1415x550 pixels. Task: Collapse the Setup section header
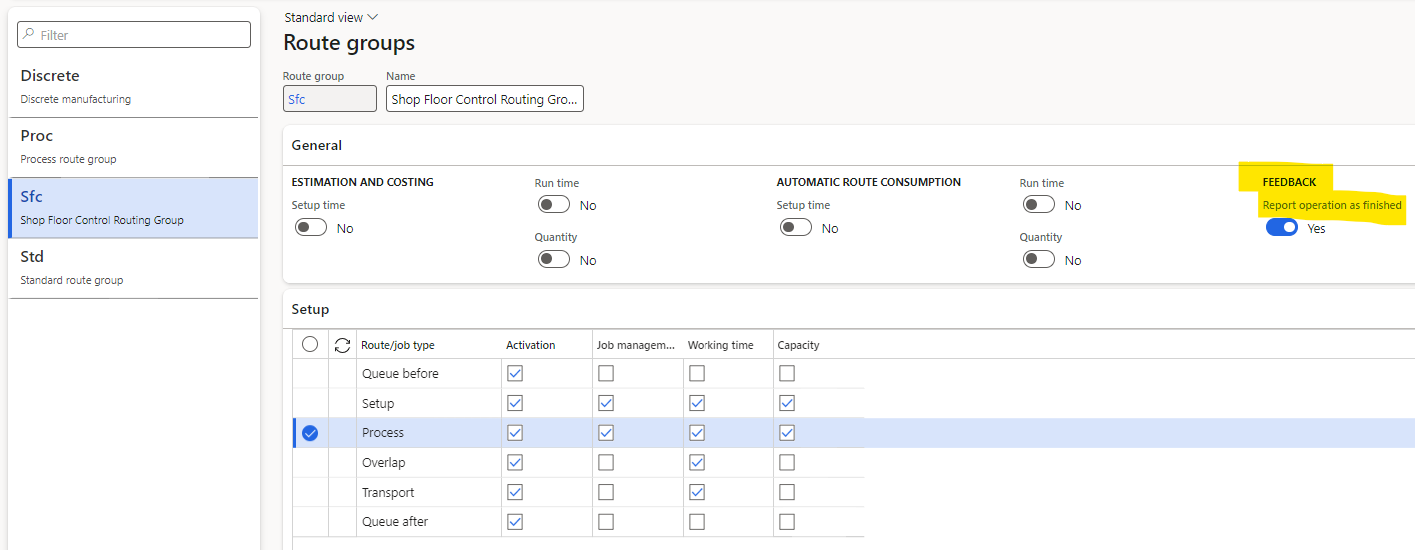(310, 310)
